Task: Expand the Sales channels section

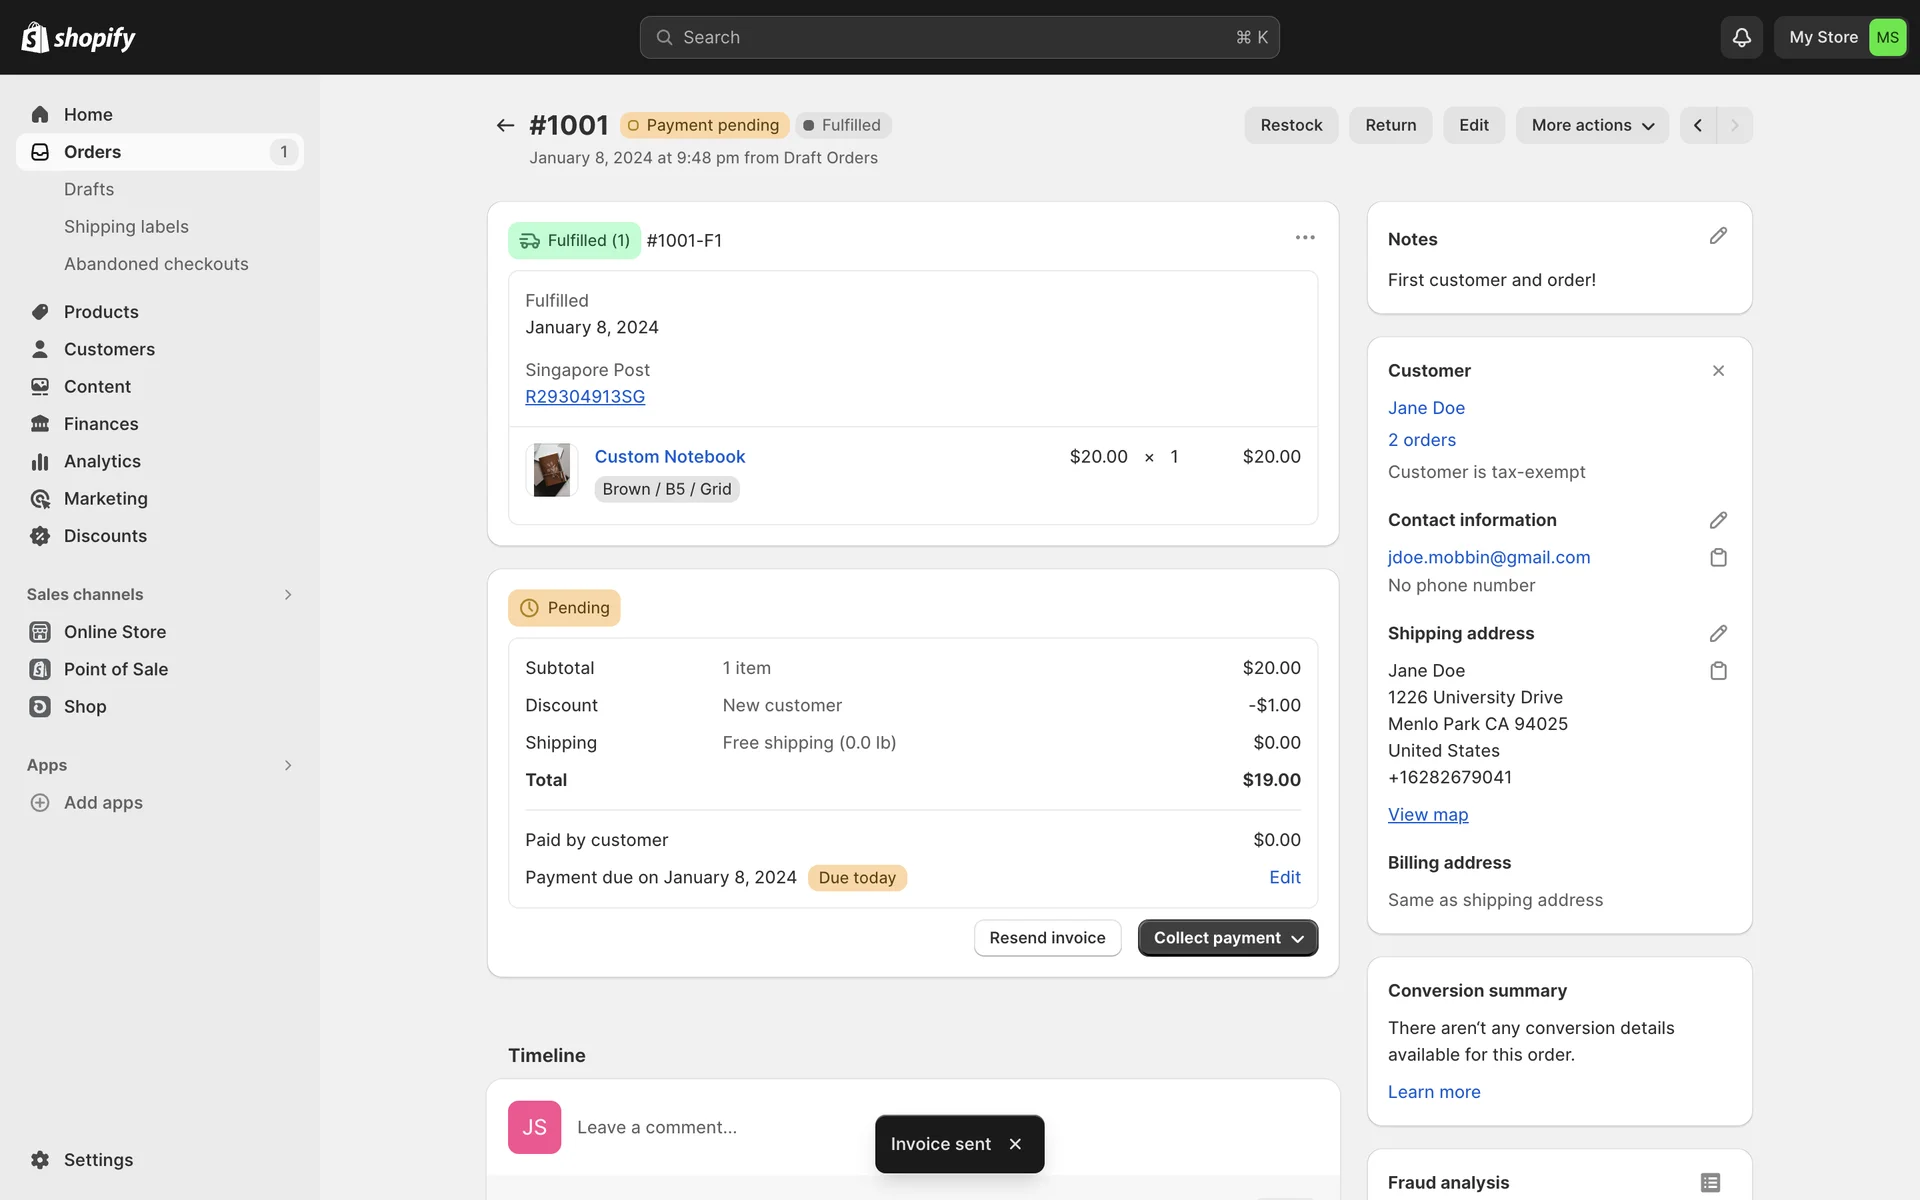Action: tap(288, 594)
